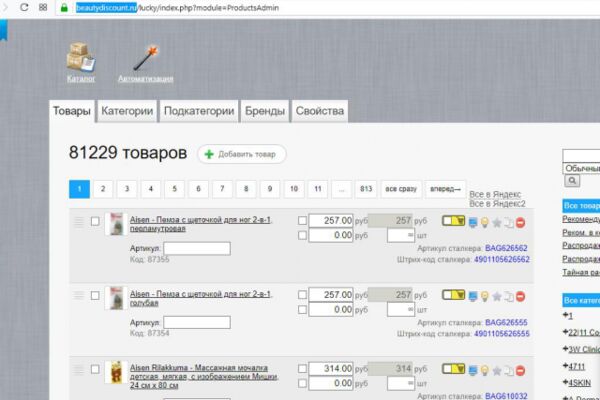Duplicate the перламутровая product via copy icon

tap(509, 222)
